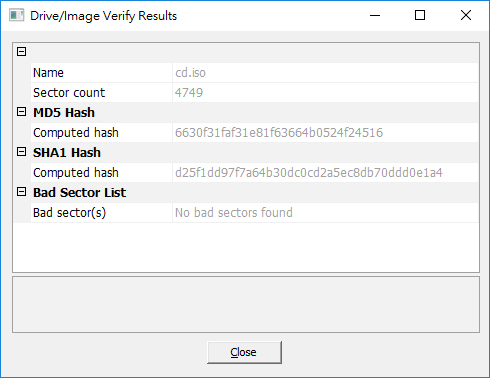The height and width of the screenshot is (378, 490).
Task: Select the Bad sector(s) row label
Action: tap(69, 213)
